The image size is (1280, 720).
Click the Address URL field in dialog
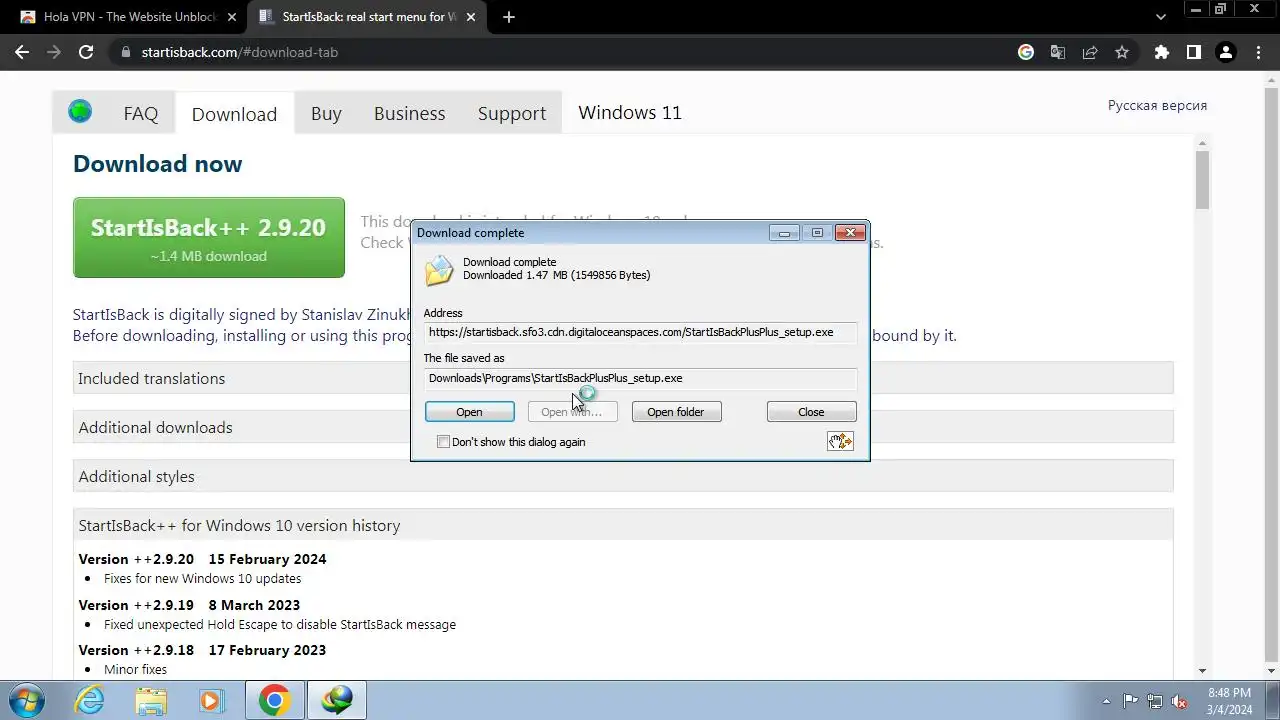click(640, 332)
